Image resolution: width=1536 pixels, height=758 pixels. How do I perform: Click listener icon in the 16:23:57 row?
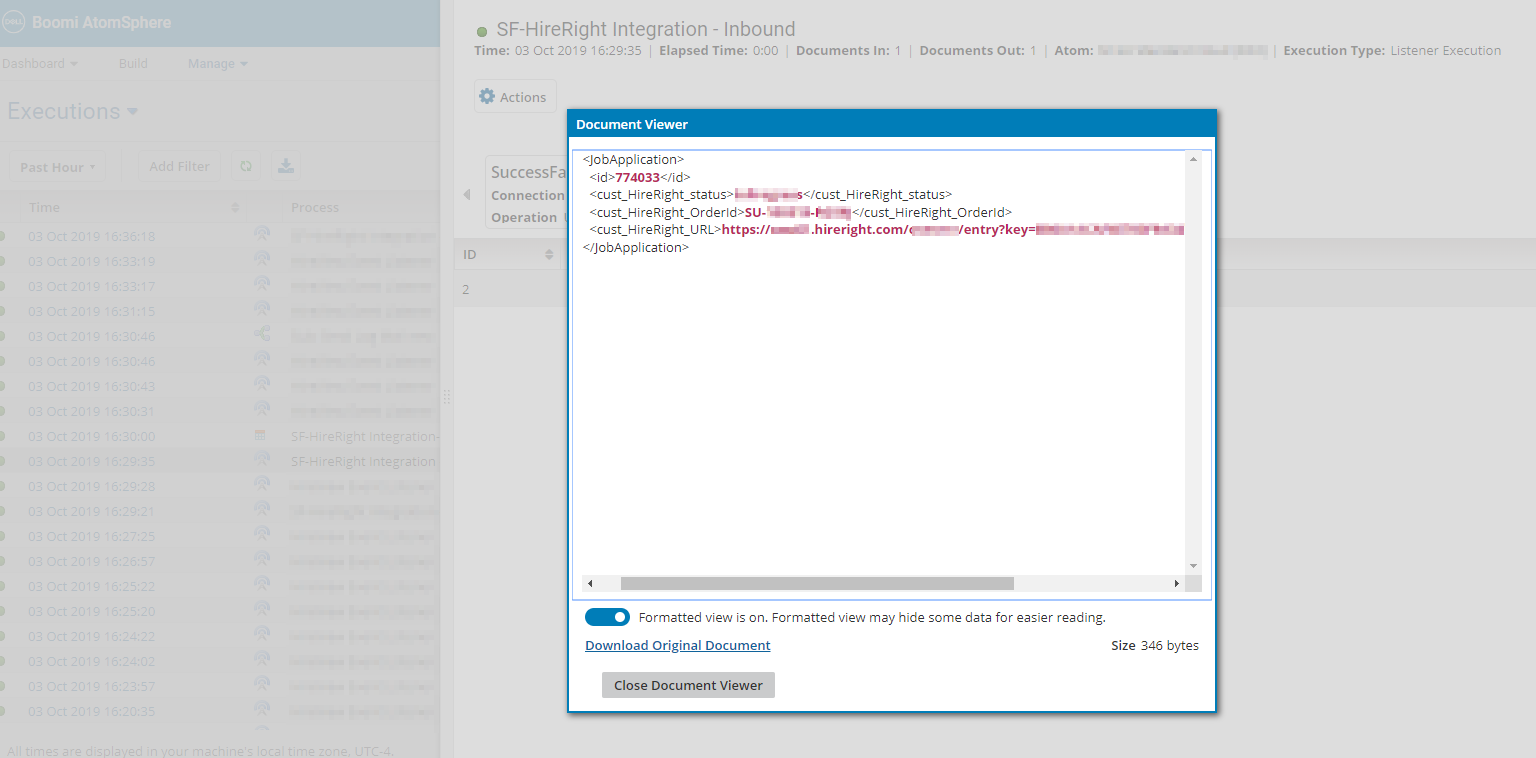coord(261,685)
